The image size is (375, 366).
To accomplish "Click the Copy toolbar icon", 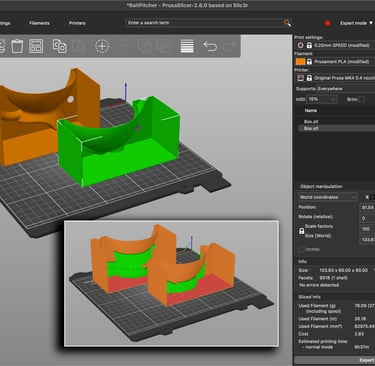I will click(x=60, y=46).
